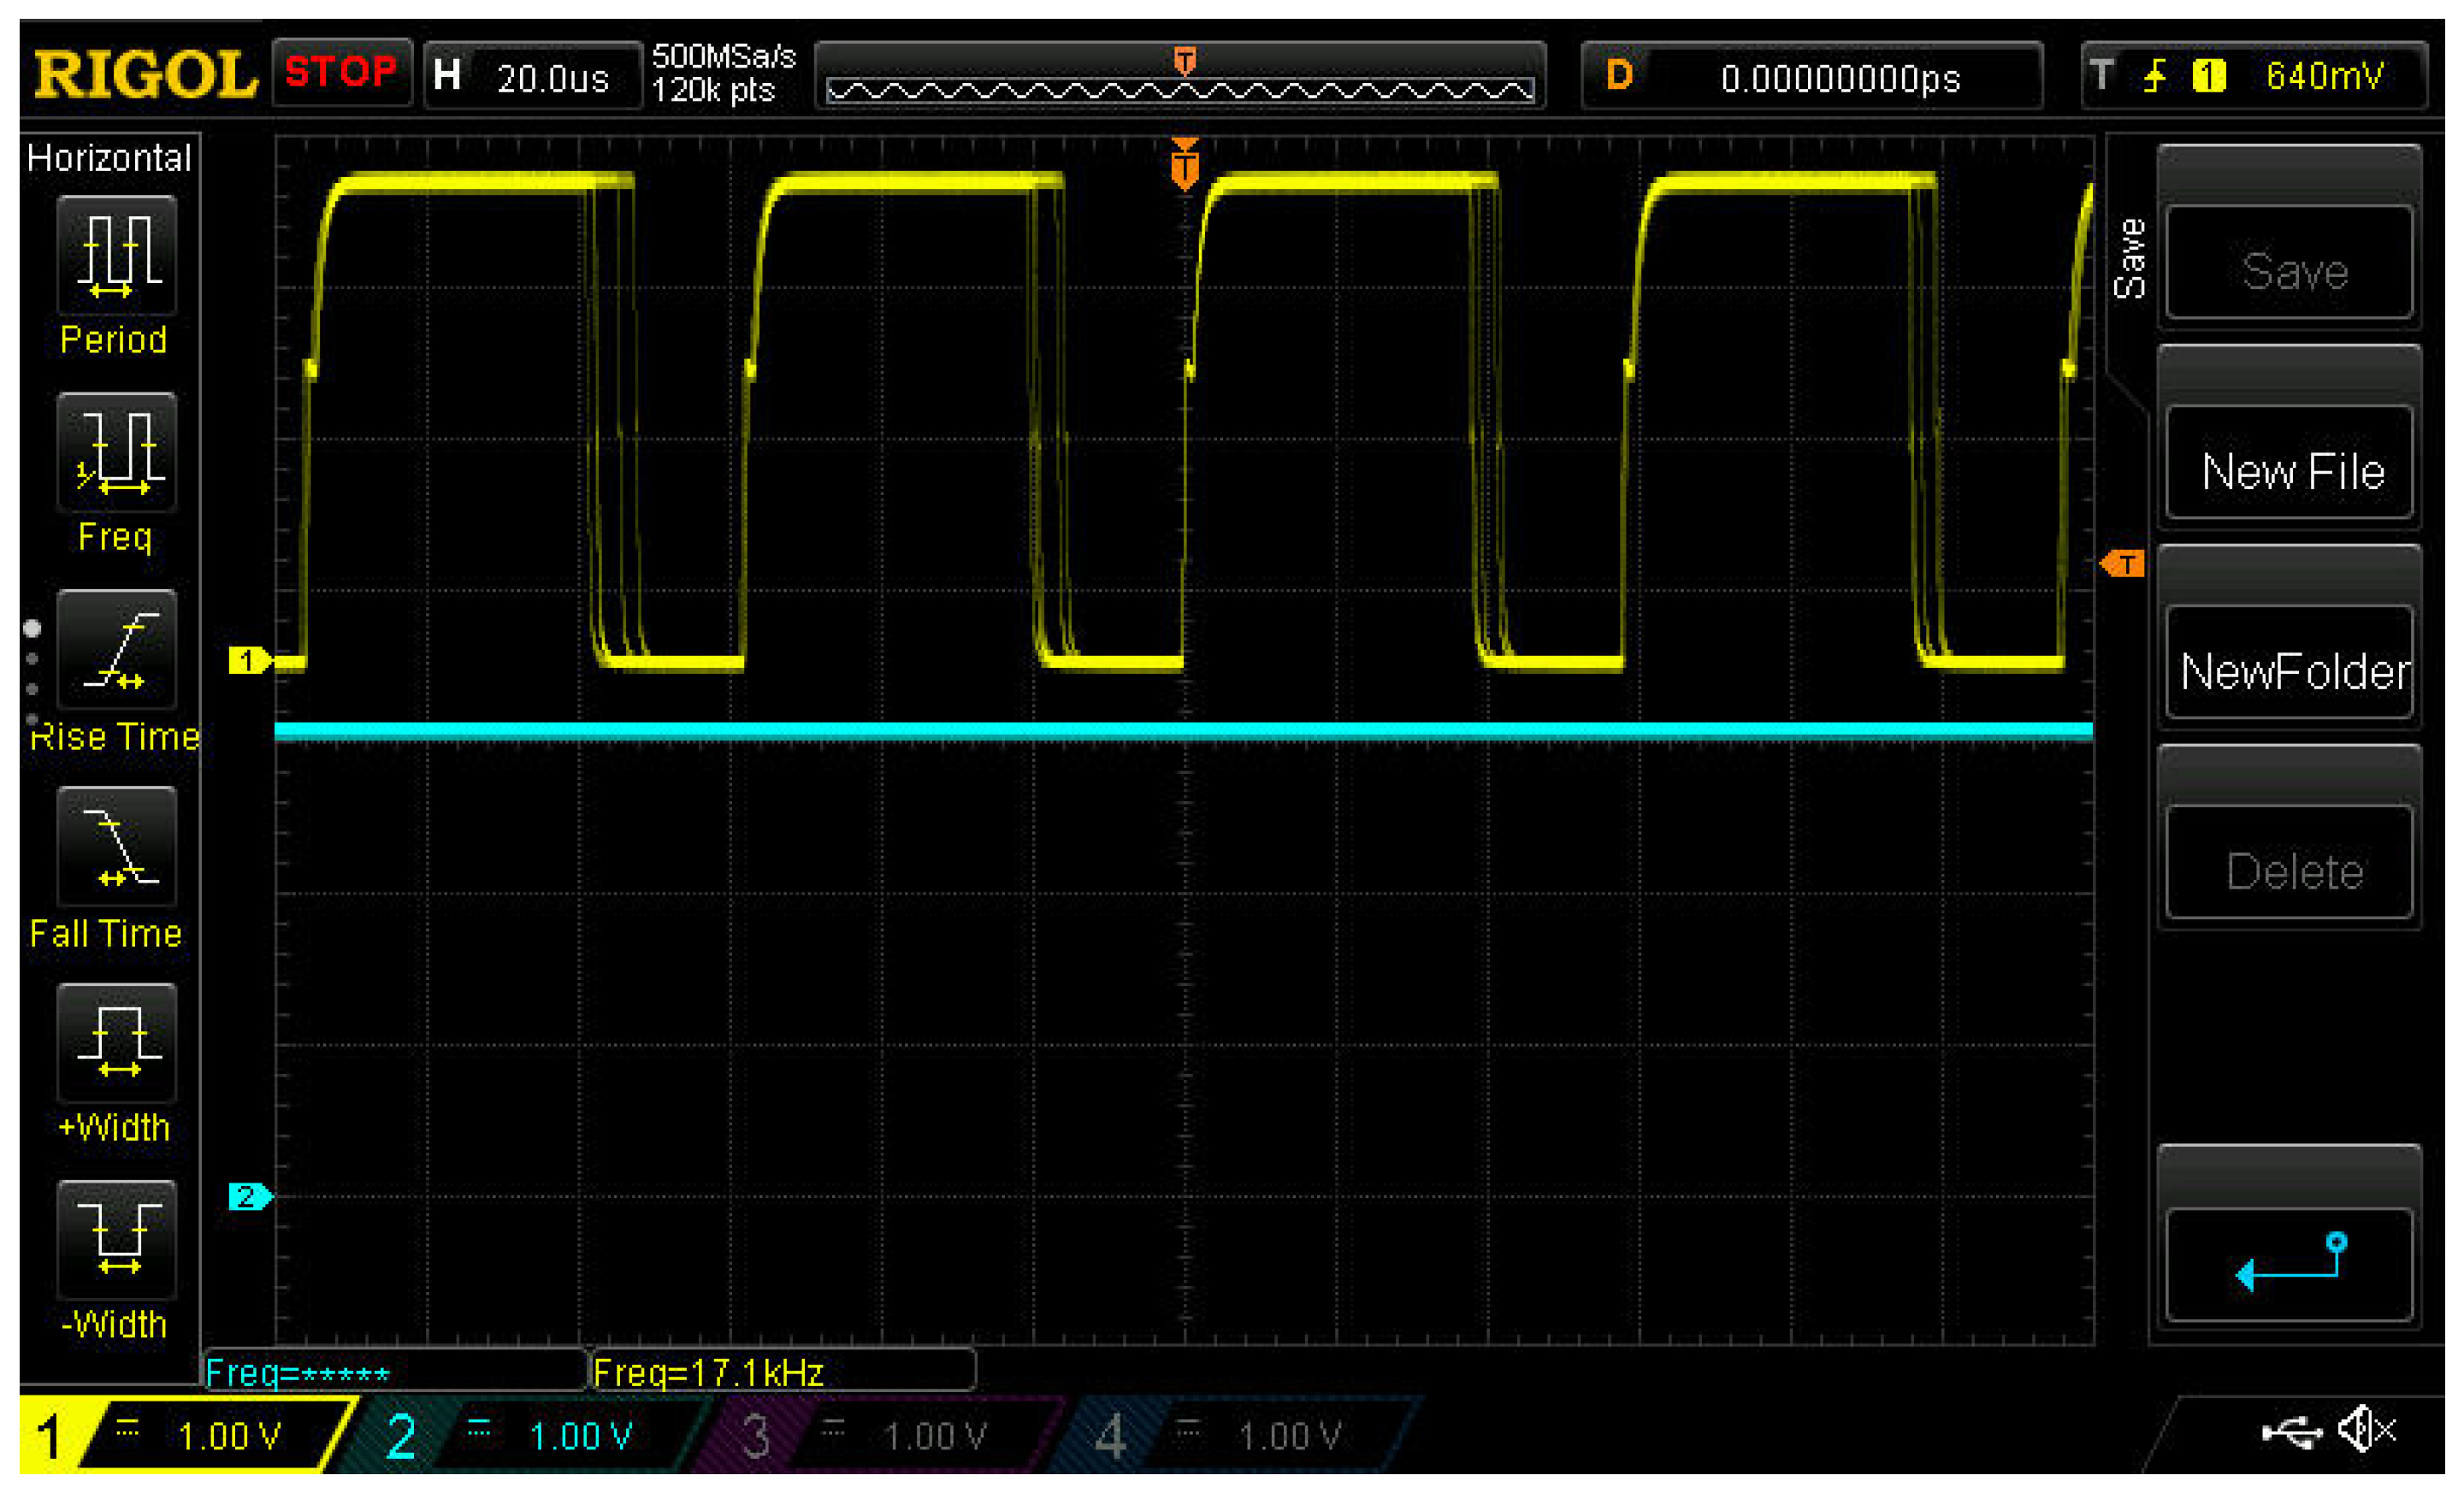Click the STOP run state indicator
Screen dimensions: 2464x1493
[341, 72]
